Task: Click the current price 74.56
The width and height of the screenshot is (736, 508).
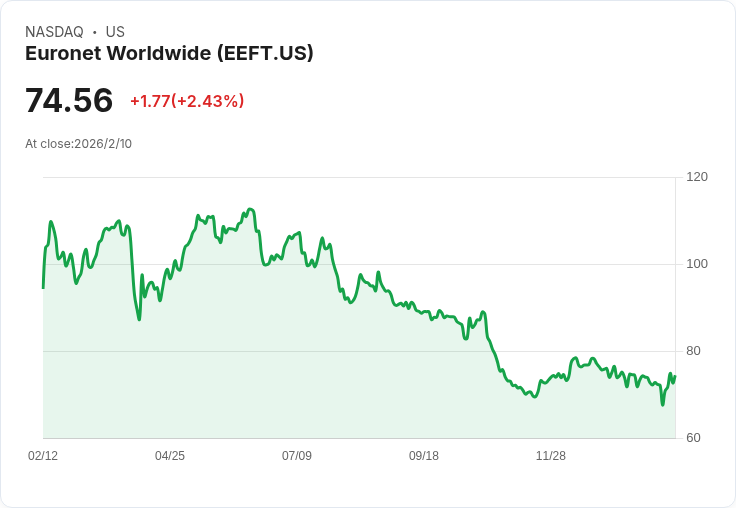Action: (x=69, y=101)
